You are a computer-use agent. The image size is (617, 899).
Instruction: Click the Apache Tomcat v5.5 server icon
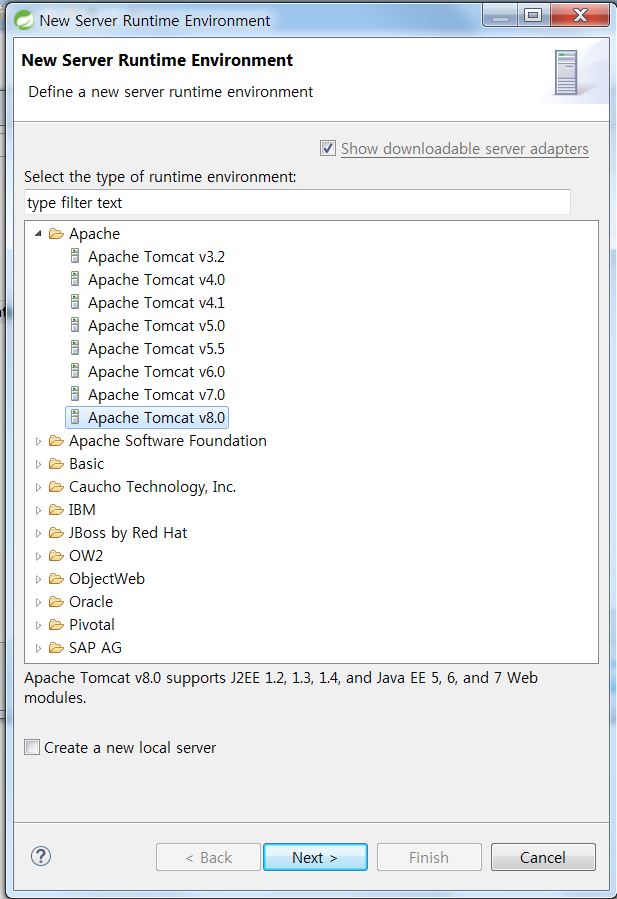(x=75, y=347)
